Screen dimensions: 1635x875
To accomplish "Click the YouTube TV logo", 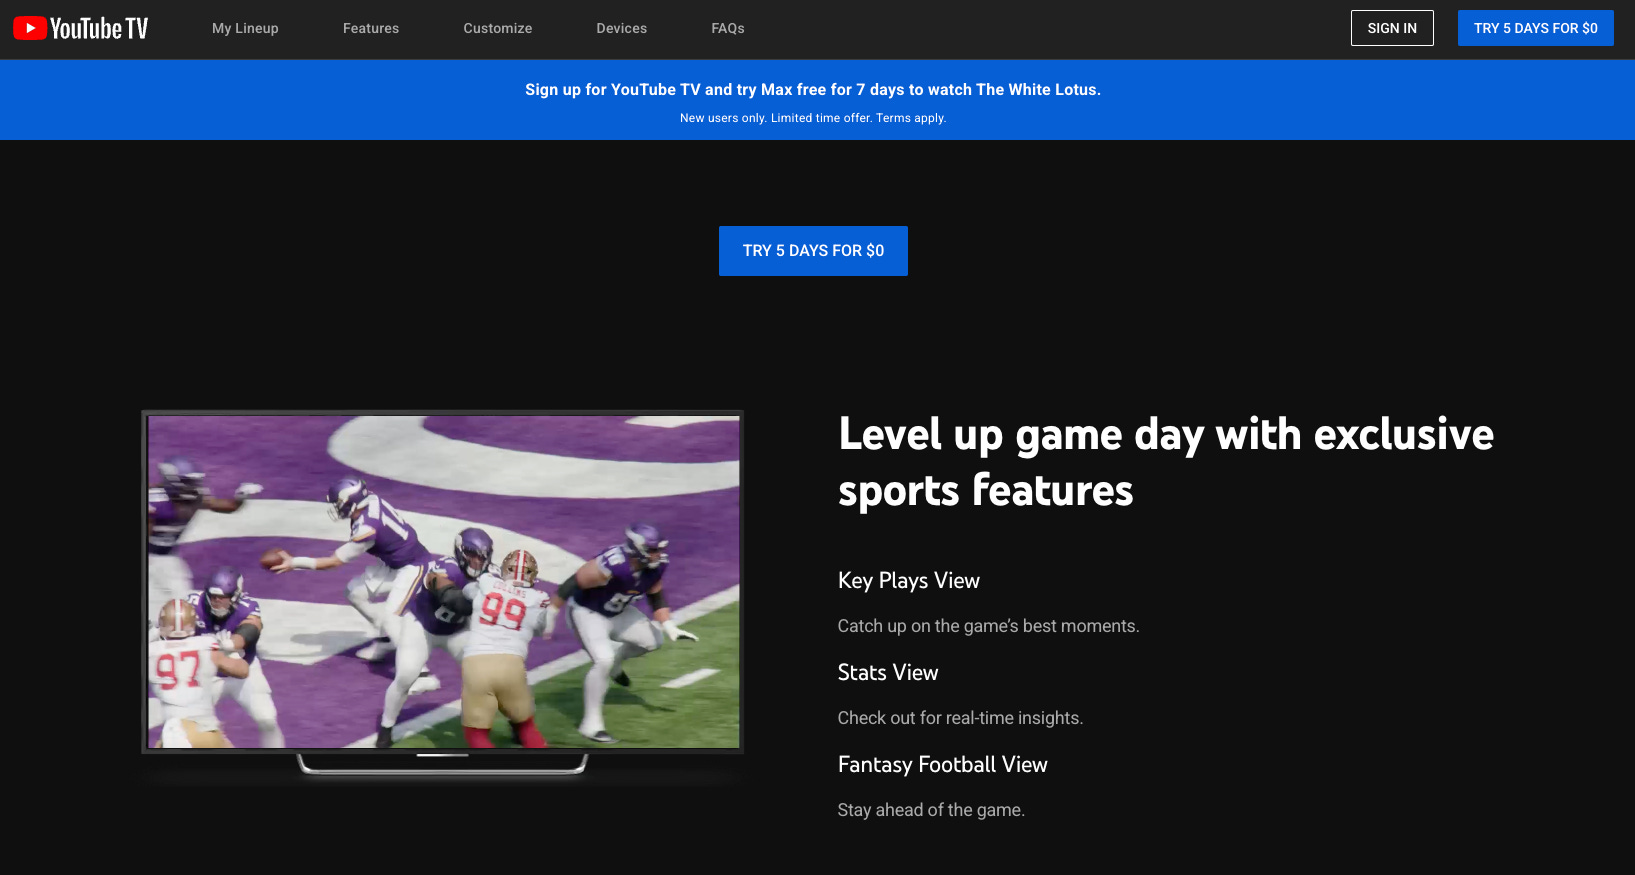I will pos(81,29).
